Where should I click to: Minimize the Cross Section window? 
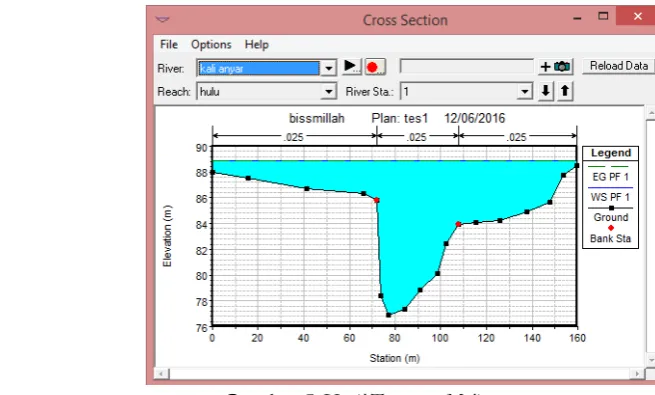pos(577,18)
